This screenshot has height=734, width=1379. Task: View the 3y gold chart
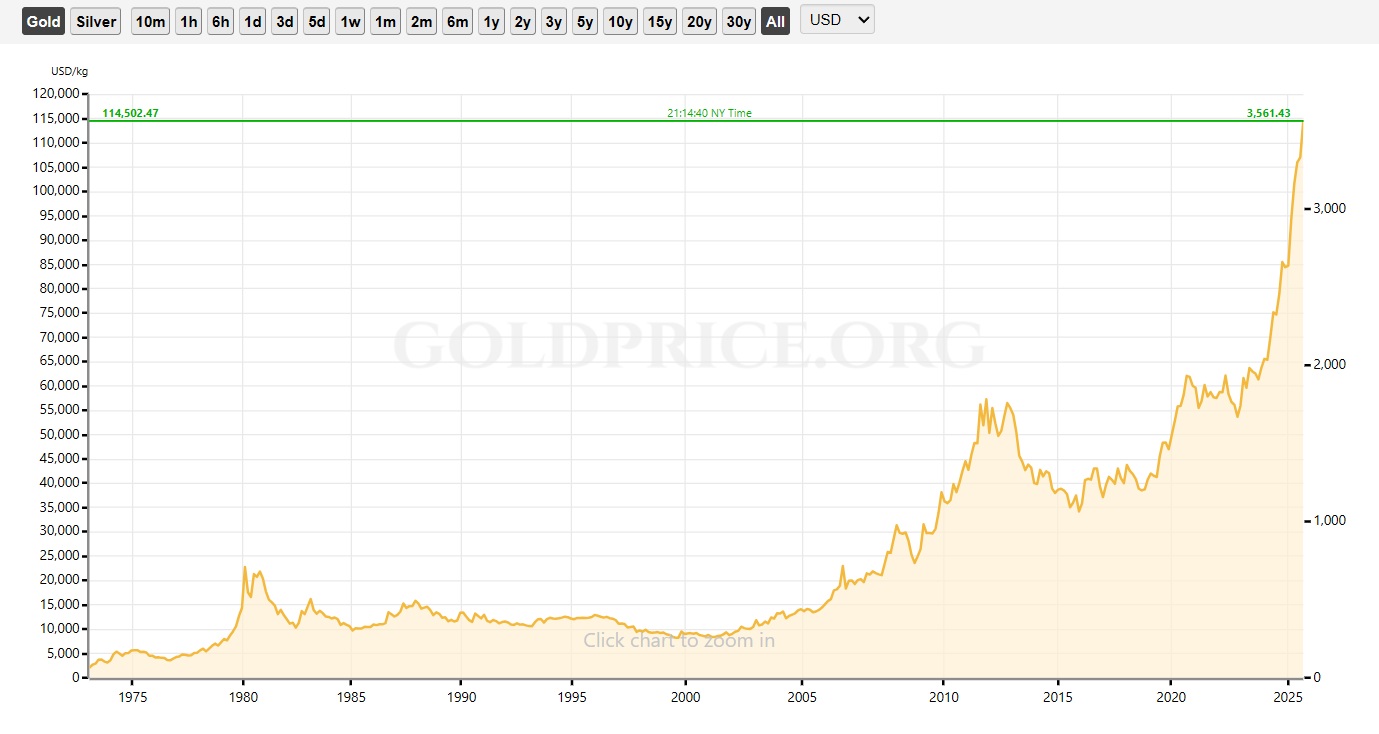(x=554, y=21)
